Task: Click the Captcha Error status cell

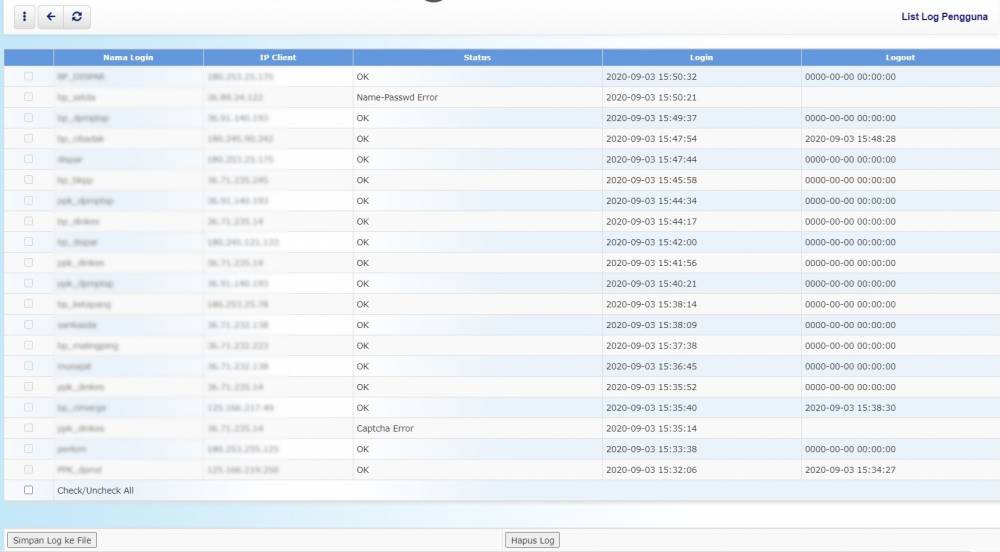Action: [x=385, y=428]
